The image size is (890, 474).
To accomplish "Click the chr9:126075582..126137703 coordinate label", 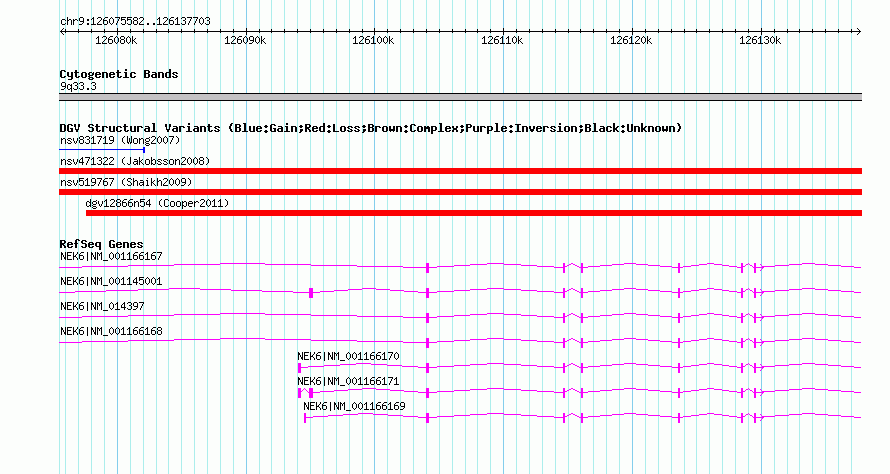I will (x=135, y=21).
